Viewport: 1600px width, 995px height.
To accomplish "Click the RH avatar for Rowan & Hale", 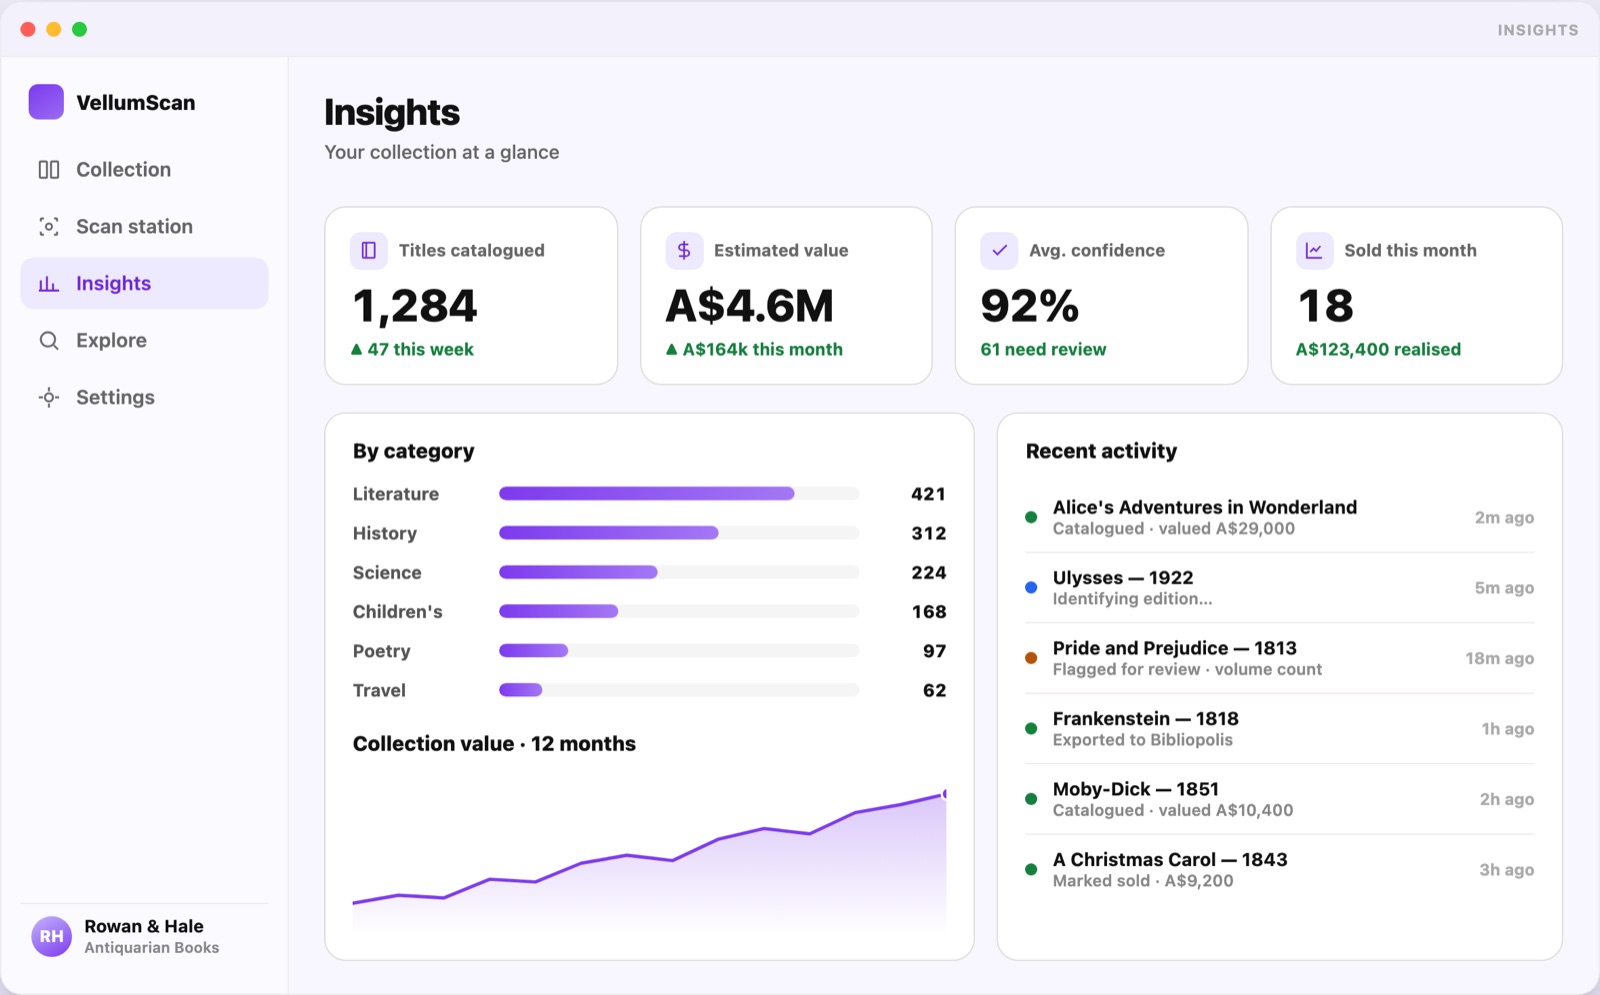I will (x=51, y=937).
